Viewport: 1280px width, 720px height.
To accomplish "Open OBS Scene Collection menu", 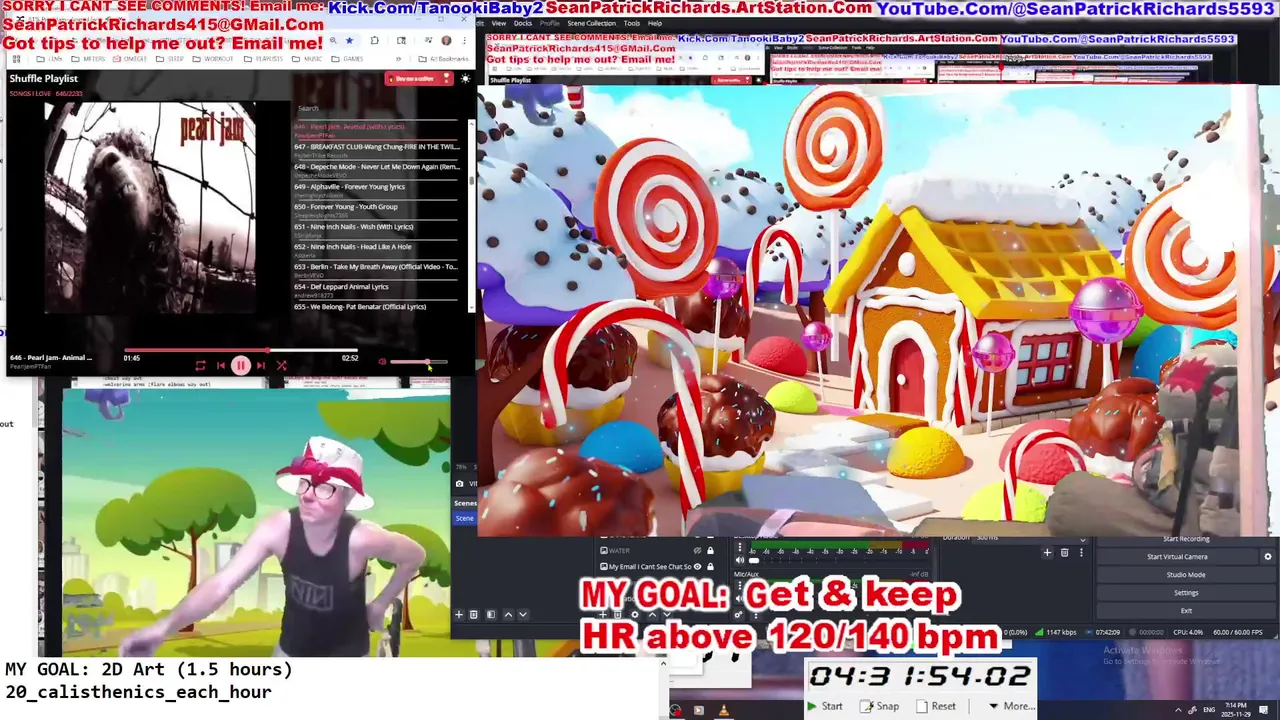I will coord(592,23).
